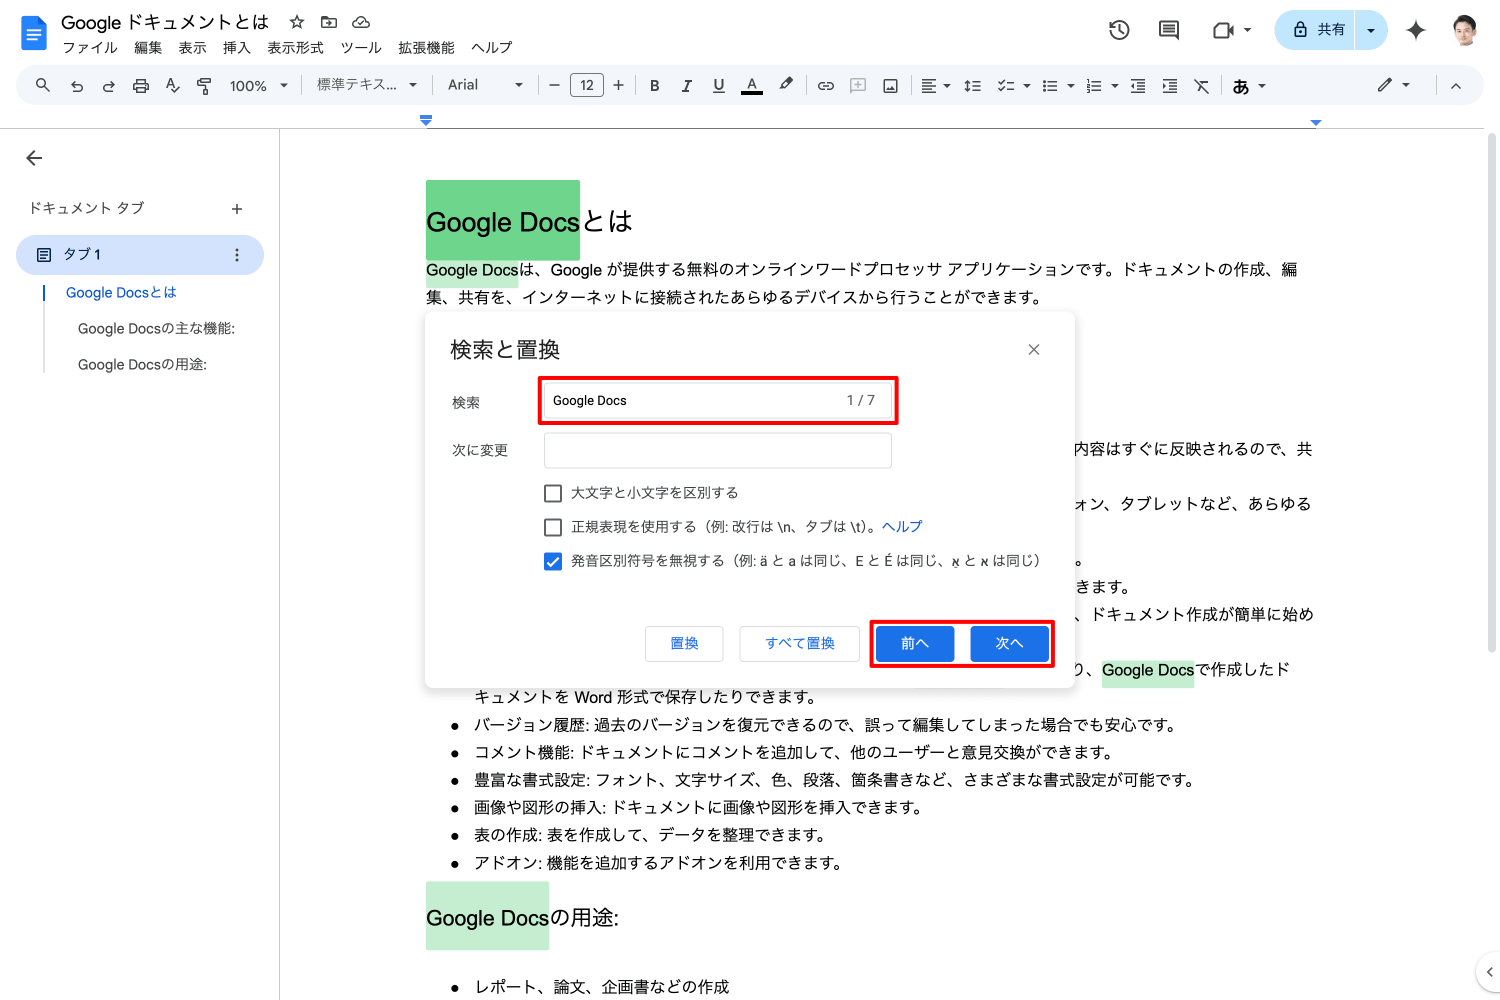Open text alignment options
Screen dimensions: 1500x1000
[935, 86]
